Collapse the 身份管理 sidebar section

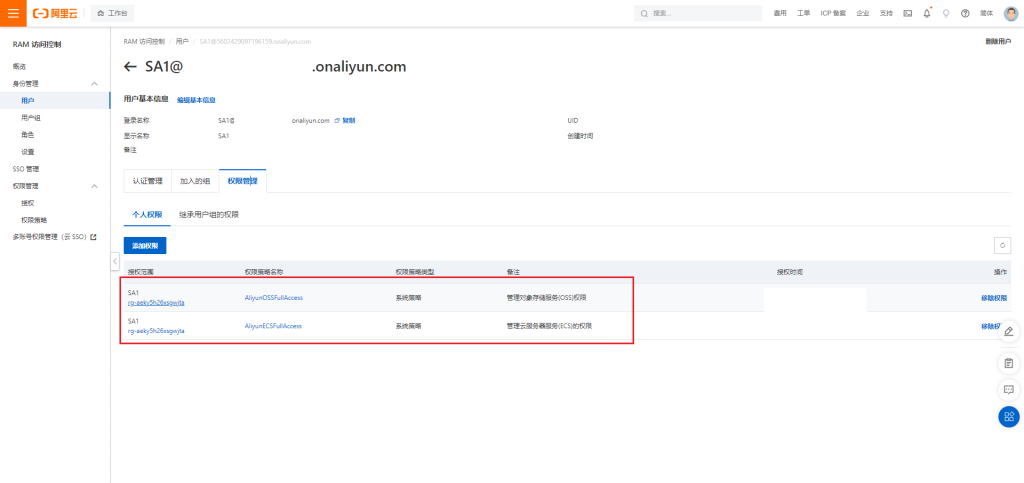(94, 84)
